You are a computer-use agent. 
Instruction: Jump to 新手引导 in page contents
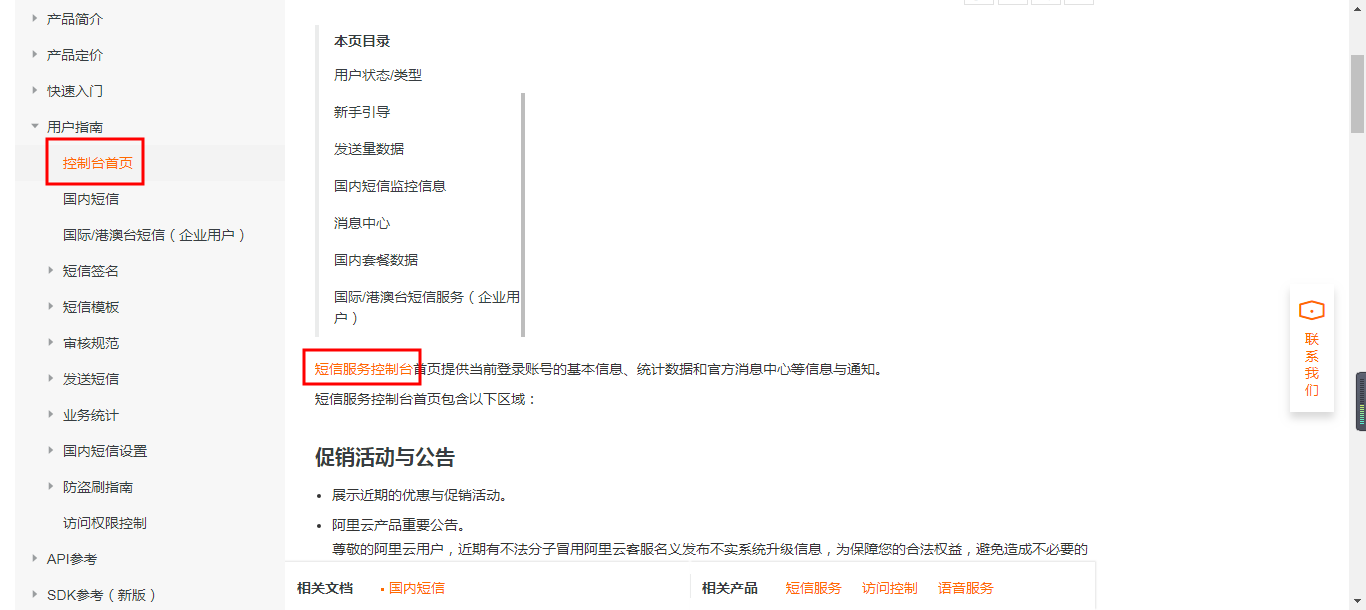point(362,112)
